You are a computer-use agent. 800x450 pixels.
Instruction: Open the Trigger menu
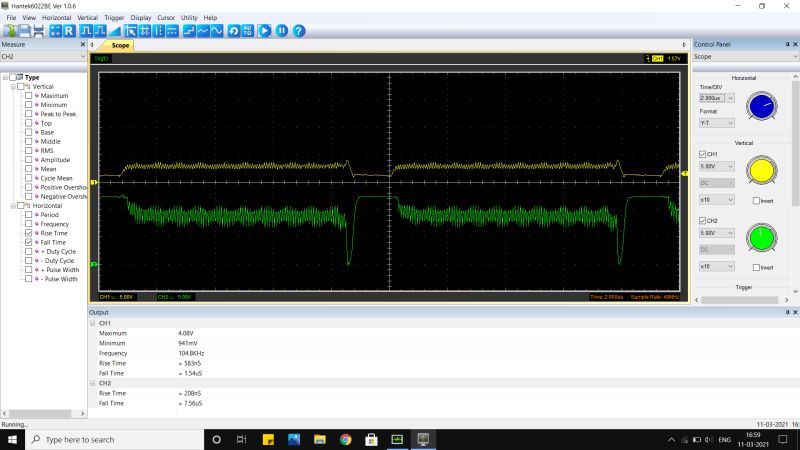click(x=114, y=17)
